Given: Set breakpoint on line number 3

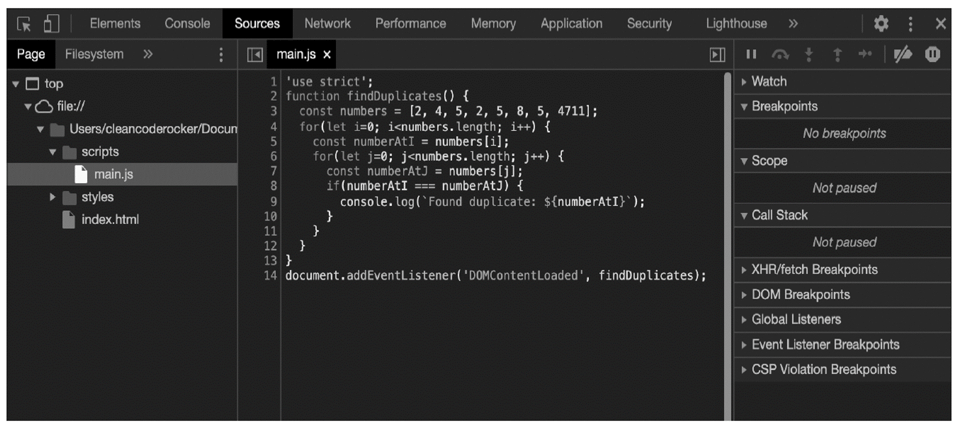Looking at the screenshot, I should [274, 111].
